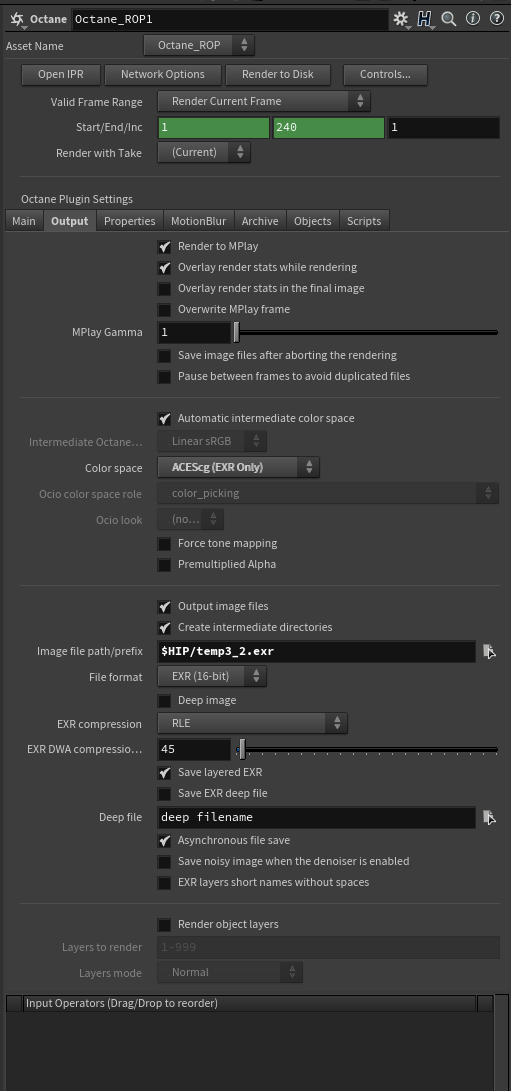Open the gear parameter settings menu
Screen dimensions: 511x1091
[401, 19]
